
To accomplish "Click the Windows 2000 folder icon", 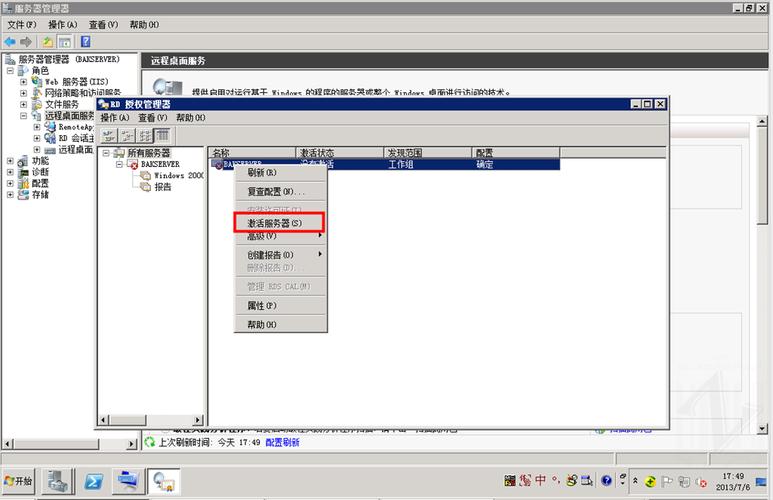I will [x=145, y=176].
